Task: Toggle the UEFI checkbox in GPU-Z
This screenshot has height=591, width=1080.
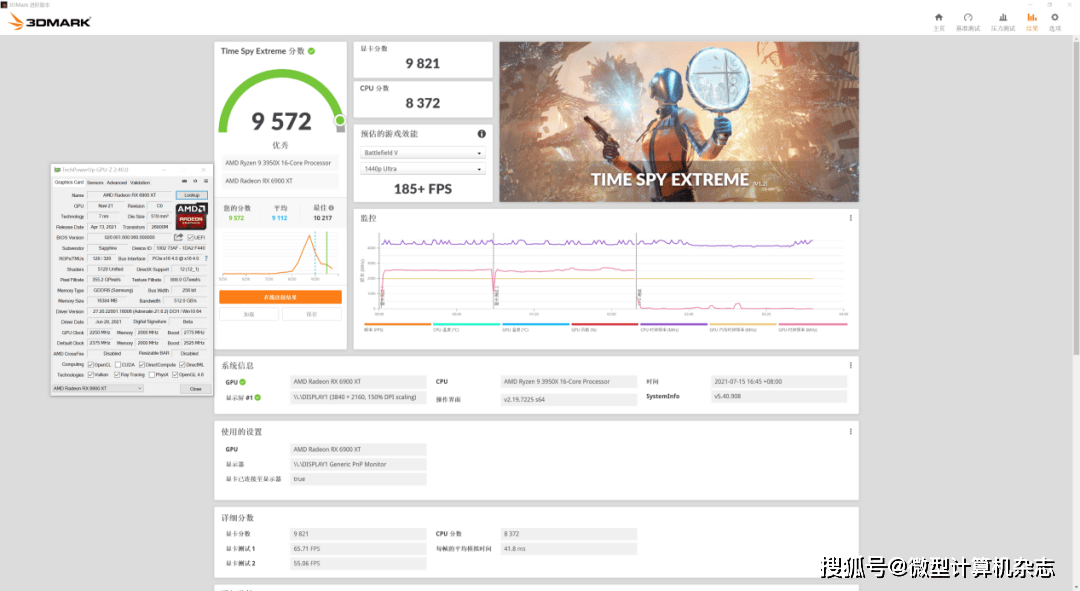Action: [191, 237]
